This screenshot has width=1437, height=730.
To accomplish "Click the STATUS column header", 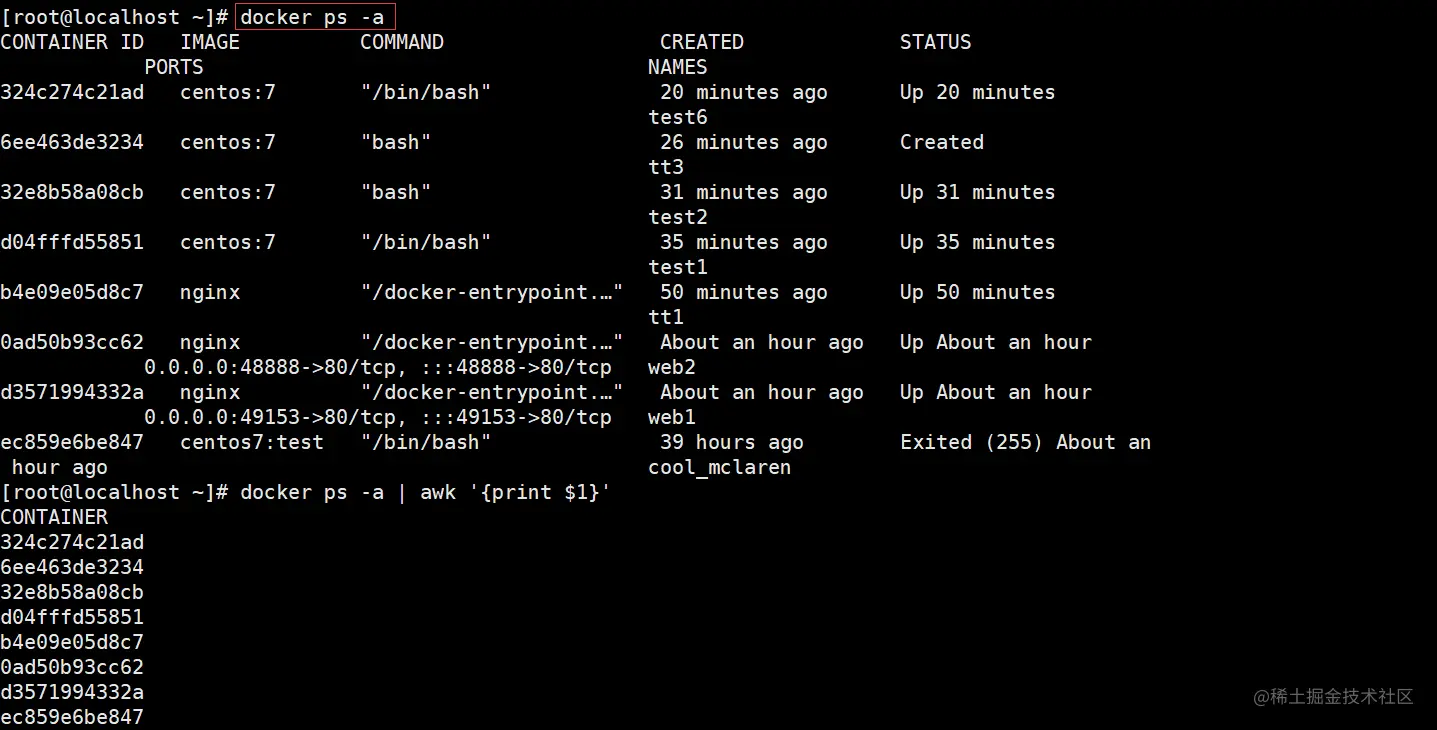I will coord(936,42).
